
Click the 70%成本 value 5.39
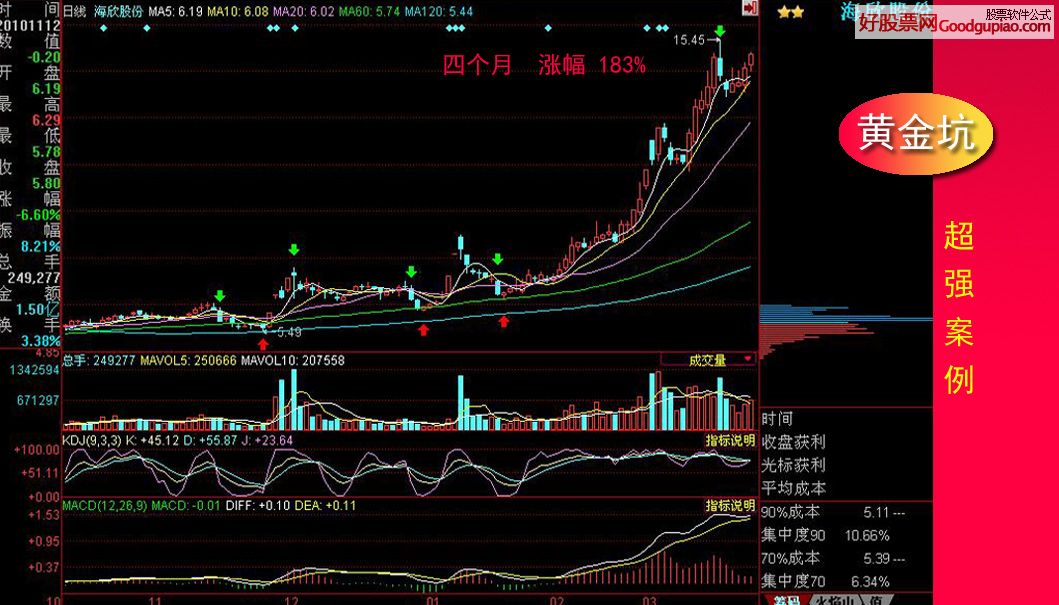coord(876,558)
